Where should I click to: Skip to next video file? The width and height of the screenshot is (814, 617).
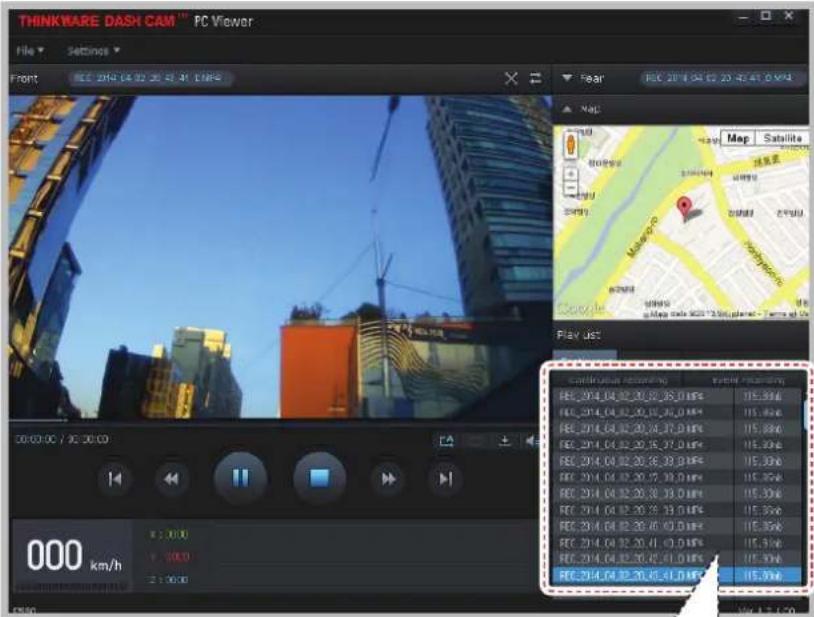click(445, 478)
